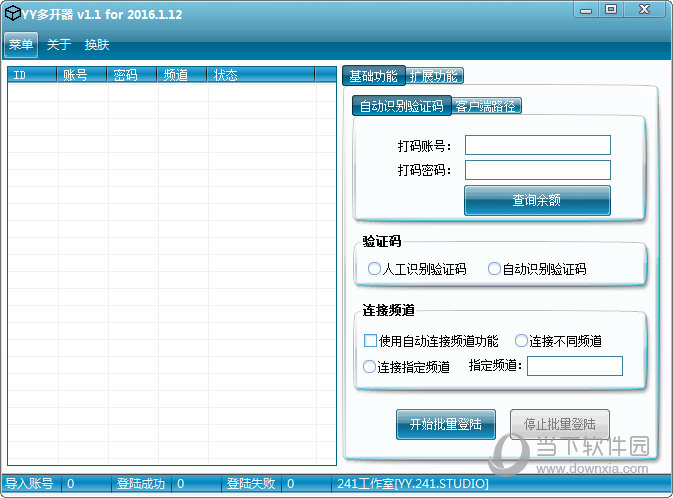The width and height of the screenshot is (673, 498).
Task: Click the 查询余额 button
Action: point(537,200)
